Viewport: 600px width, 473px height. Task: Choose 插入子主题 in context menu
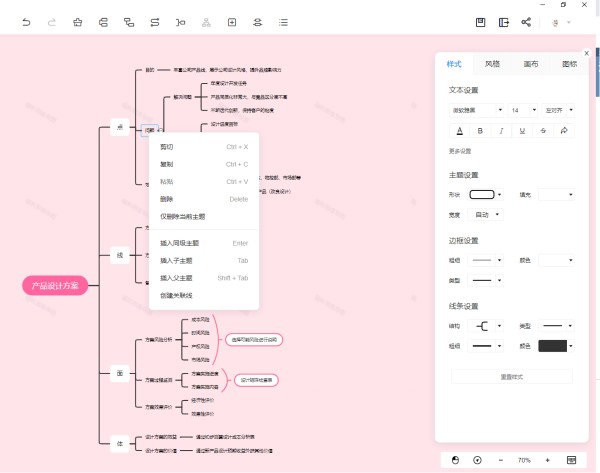pos(204,261)
